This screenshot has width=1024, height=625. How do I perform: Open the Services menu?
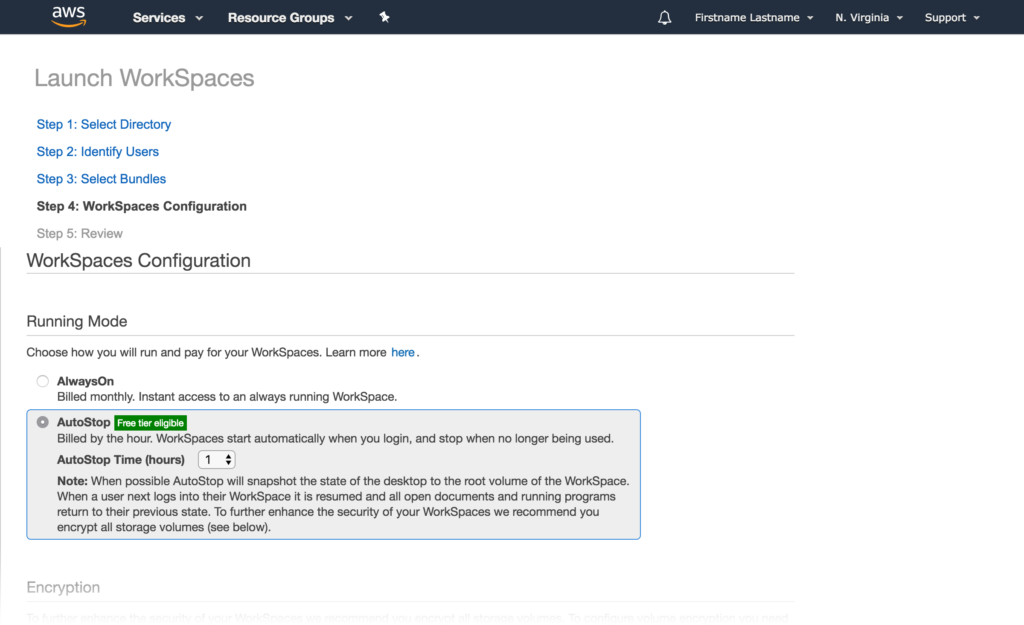[x=168, y=18]
